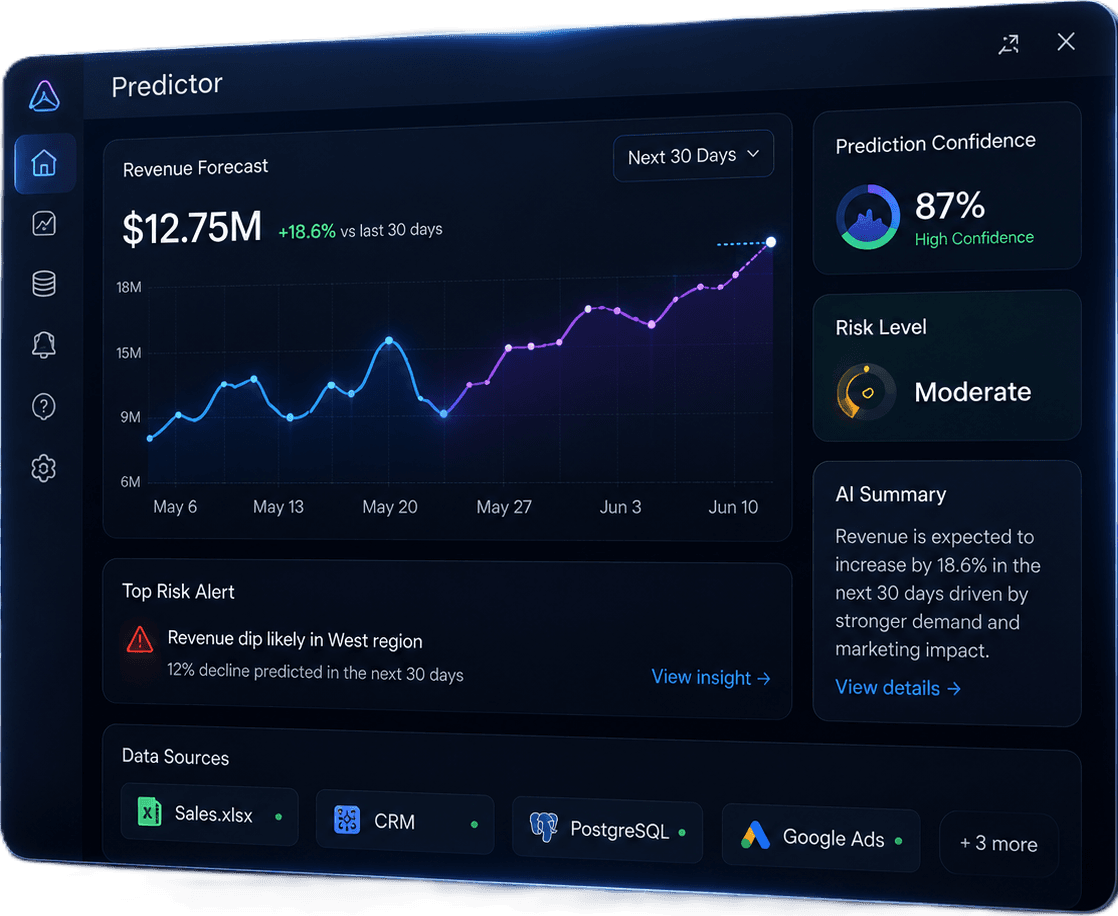Click the 18M axis label
The width and height of the screenshot is (1118, 916).
tap(129, 287)
